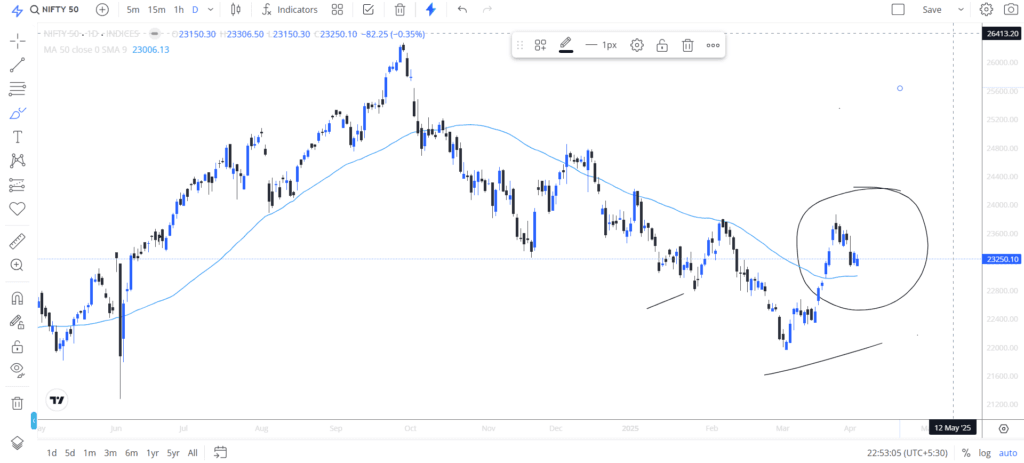Open axis settings icon at bottom right

tap(1004, 428)
